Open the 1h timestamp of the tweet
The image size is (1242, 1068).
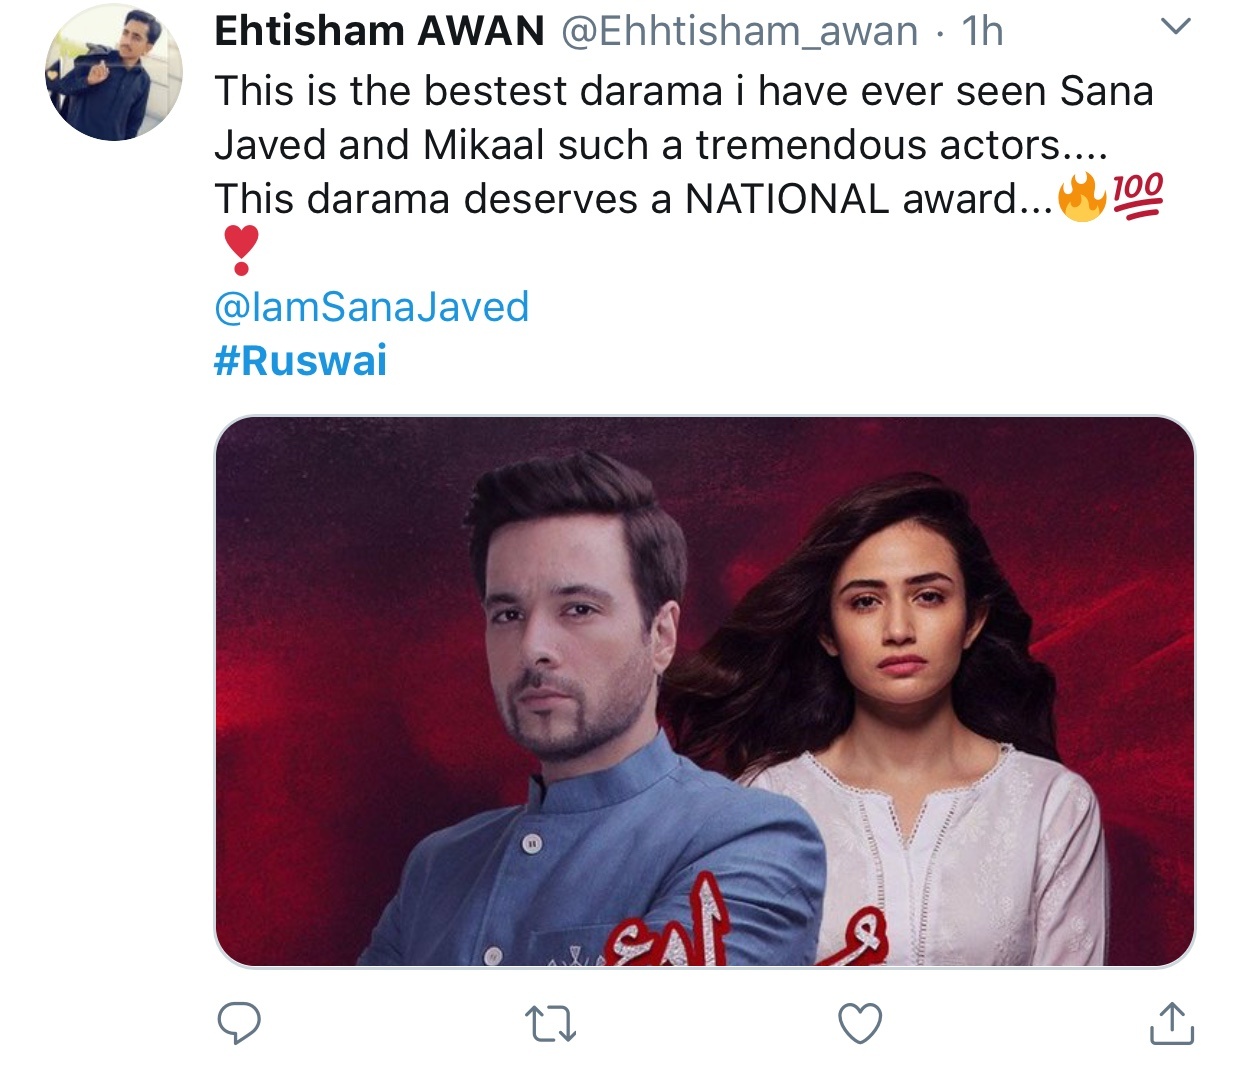[982, 31]
